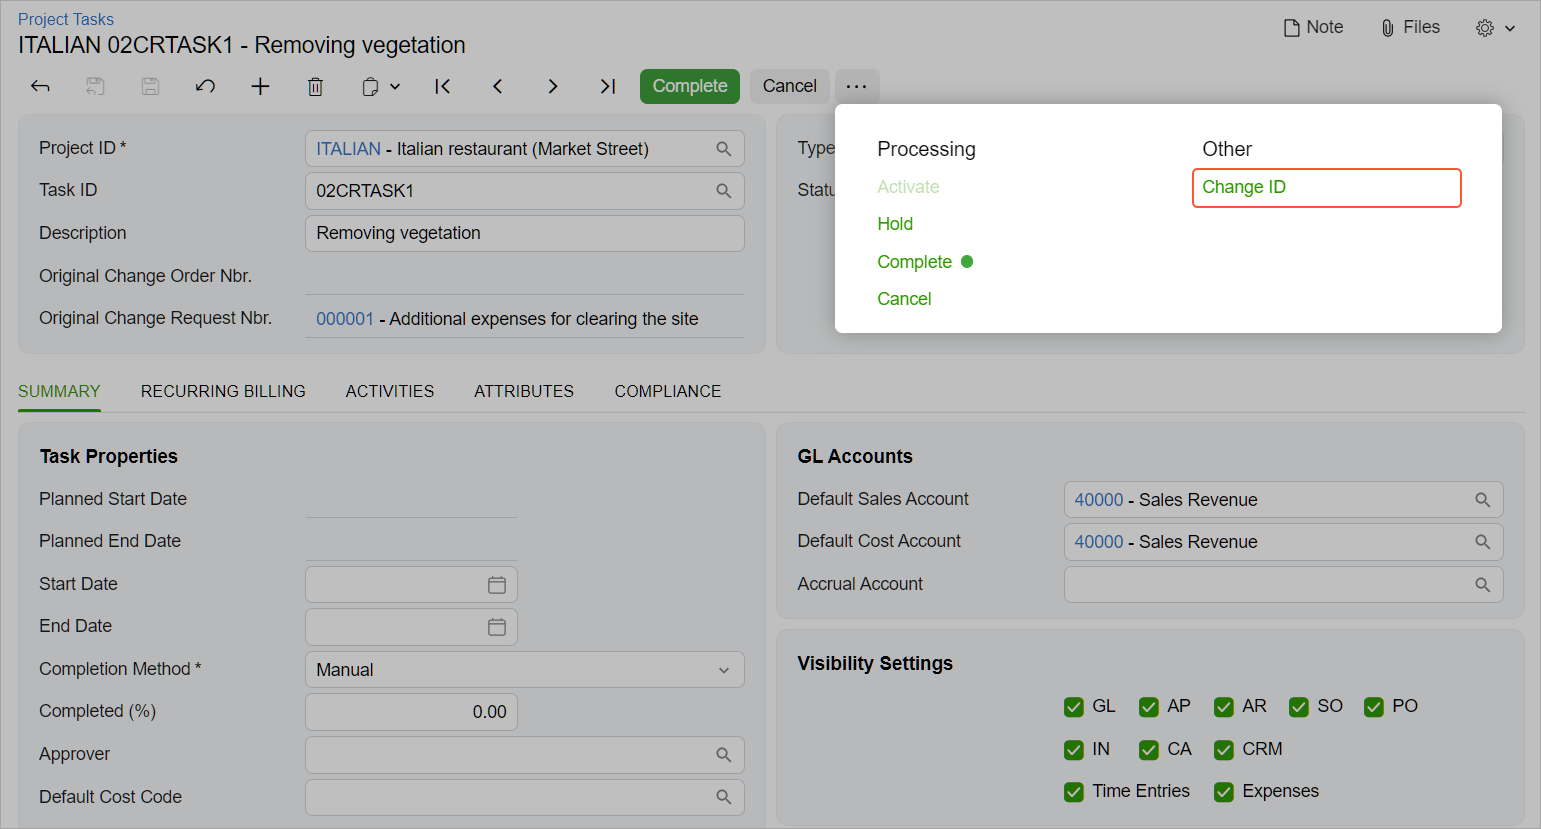Search icon in Task ID field

pyautogui.click(x=724, y=191)
